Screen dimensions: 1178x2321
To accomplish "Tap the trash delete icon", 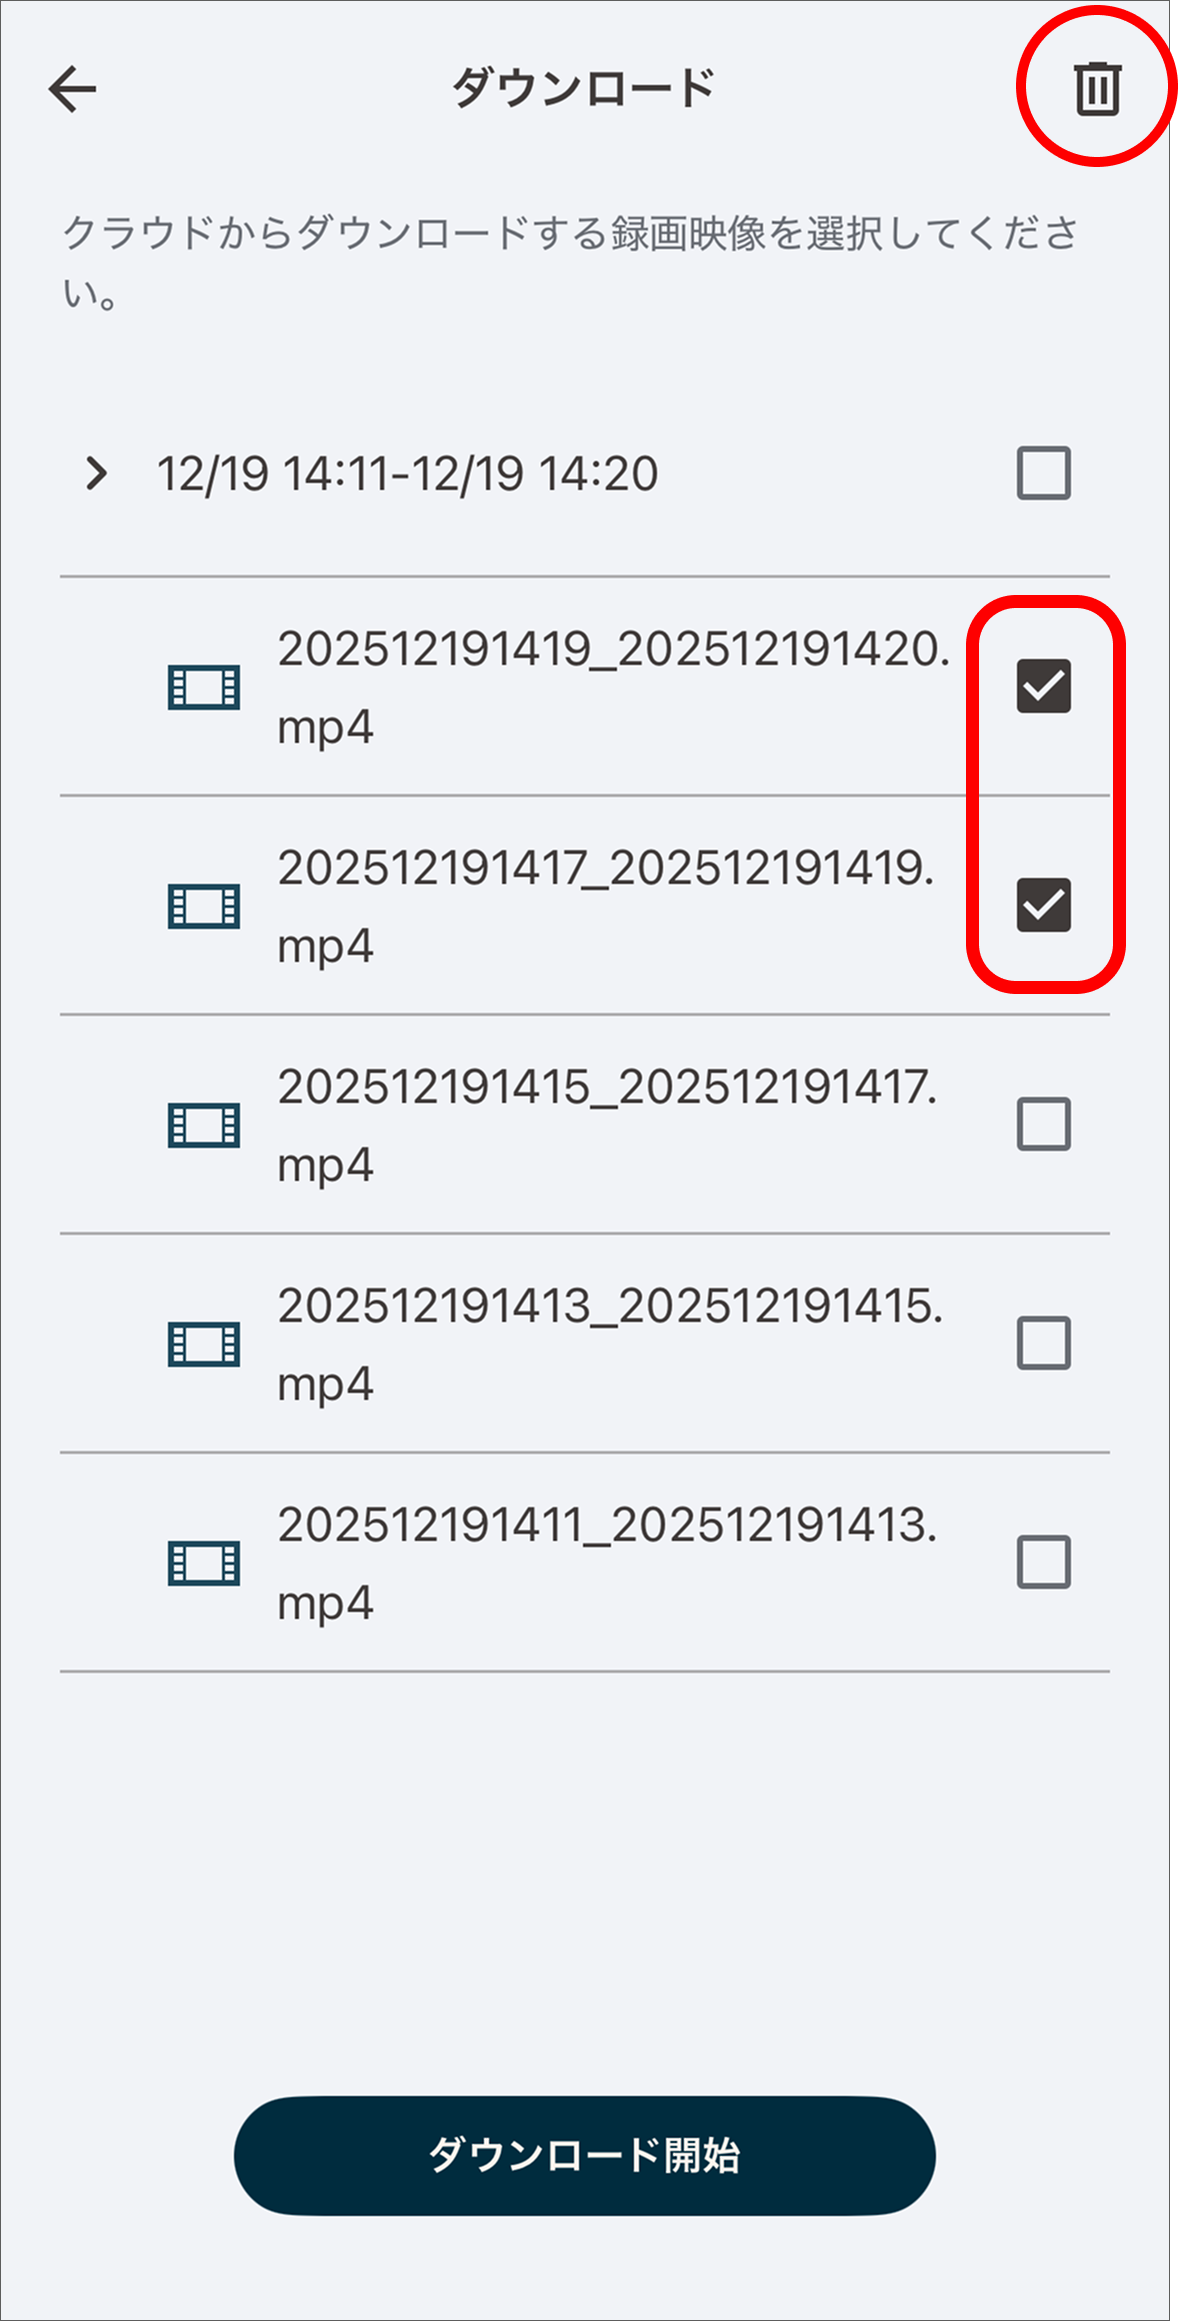I will (1097, 88).
